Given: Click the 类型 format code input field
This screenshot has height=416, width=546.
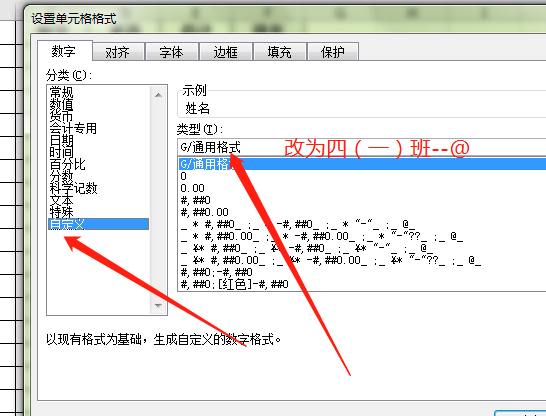Looking at the screenshot, I should point(362,147).
